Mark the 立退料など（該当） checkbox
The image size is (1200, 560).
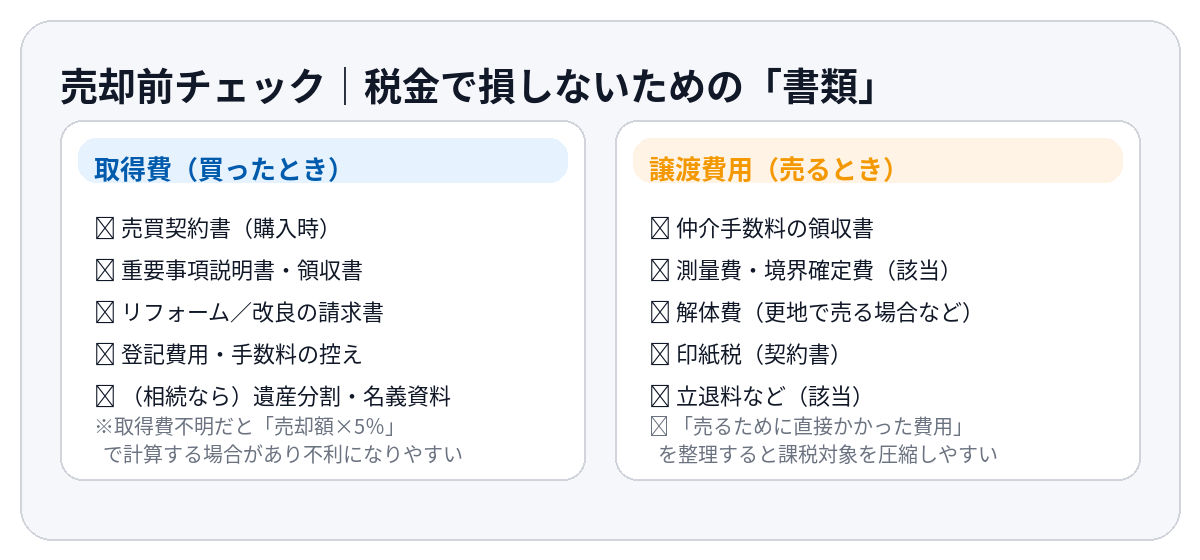click(659, 396)
